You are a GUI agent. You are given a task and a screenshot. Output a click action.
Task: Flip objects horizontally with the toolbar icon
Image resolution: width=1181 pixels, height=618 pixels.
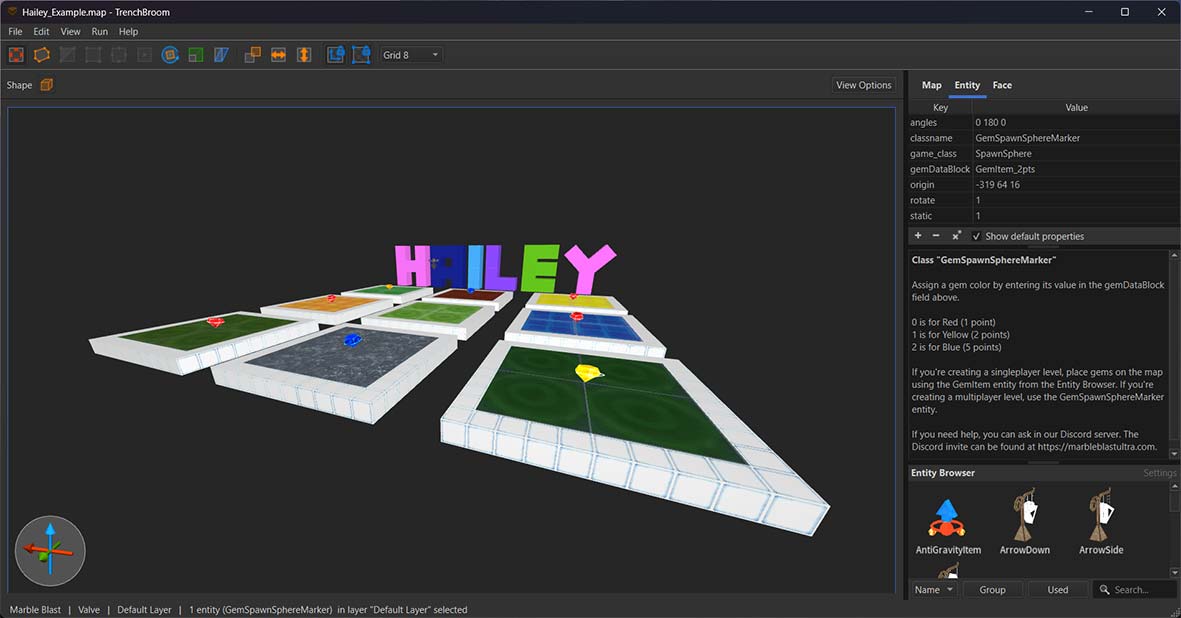278,55
